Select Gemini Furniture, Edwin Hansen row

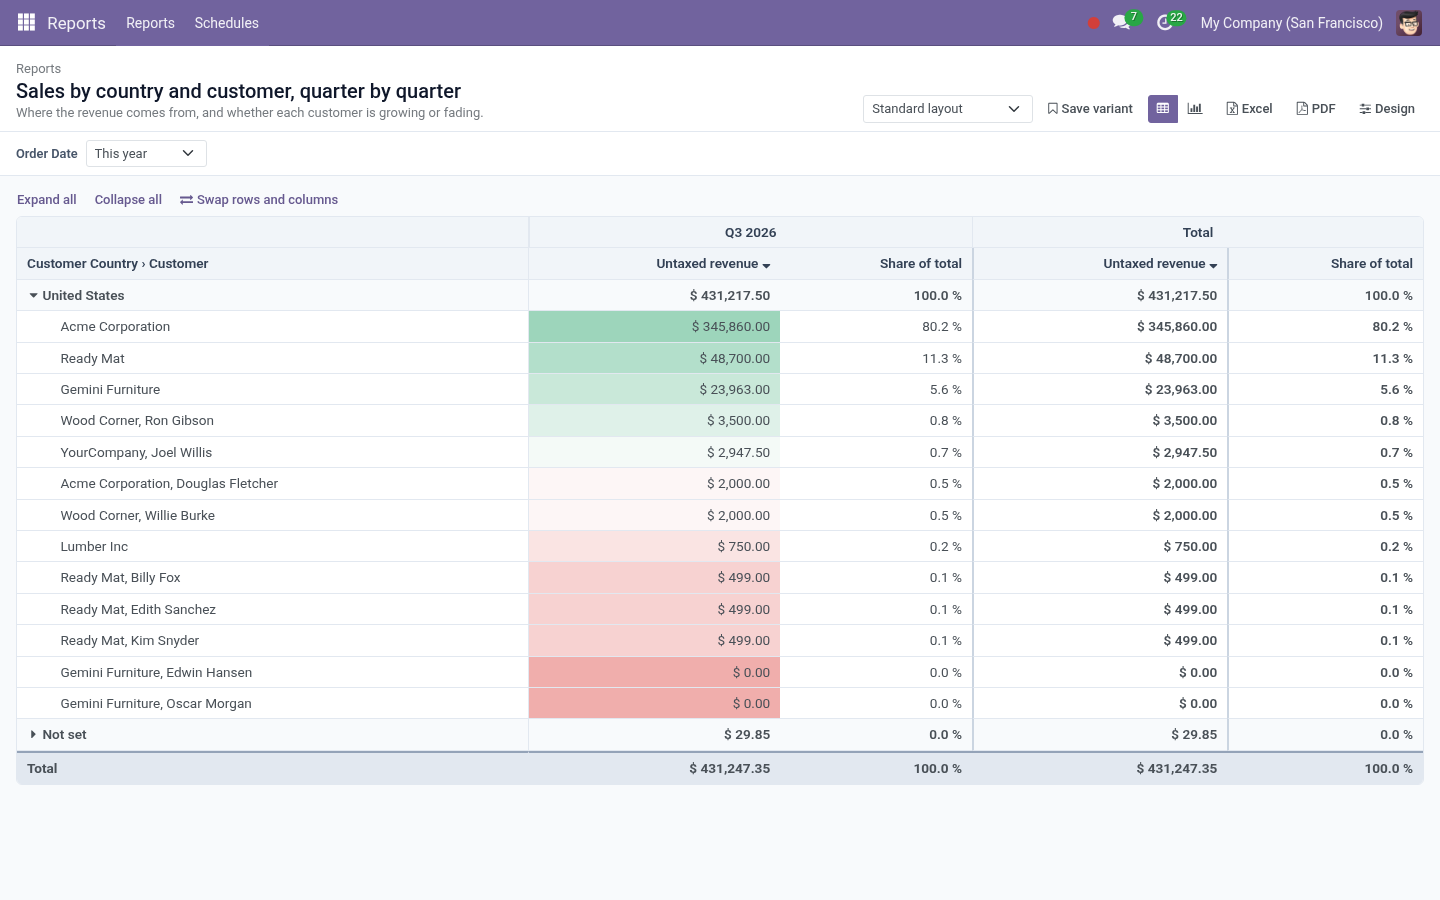(720, 673)
